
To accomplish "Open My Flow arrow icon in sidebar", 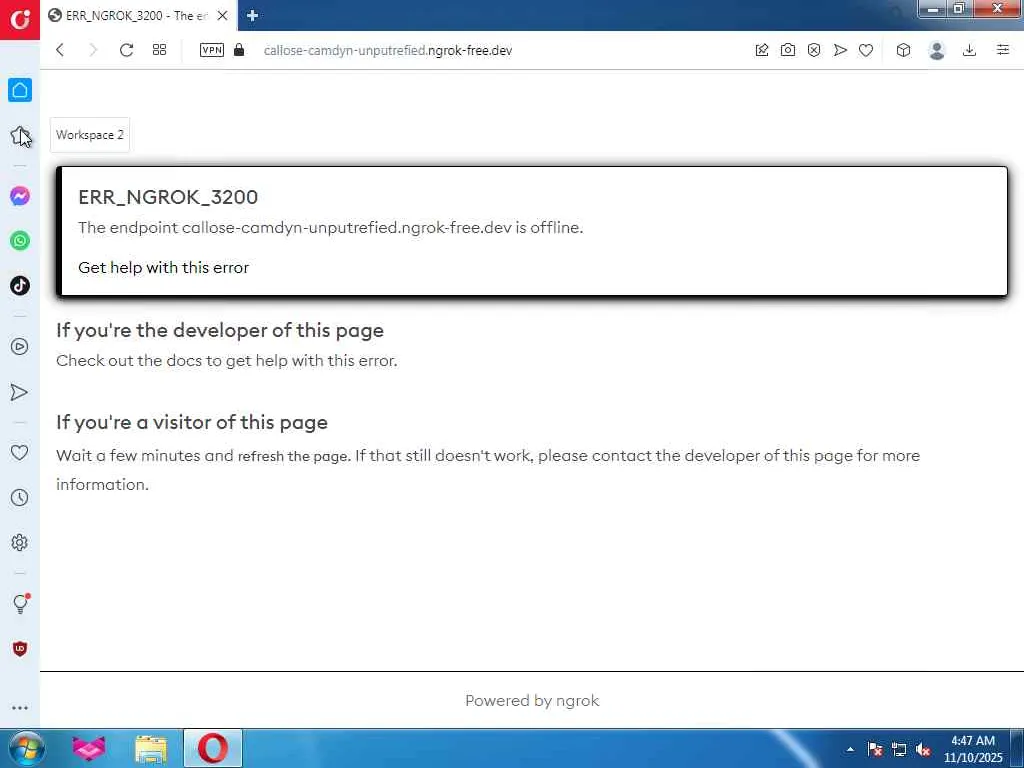I will pyautogui.click(x=20, y=392).
